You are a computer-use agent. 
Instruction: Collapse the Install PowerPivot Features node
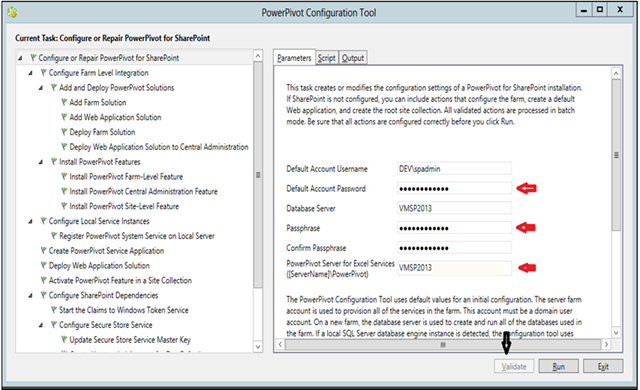click(41, 162)
